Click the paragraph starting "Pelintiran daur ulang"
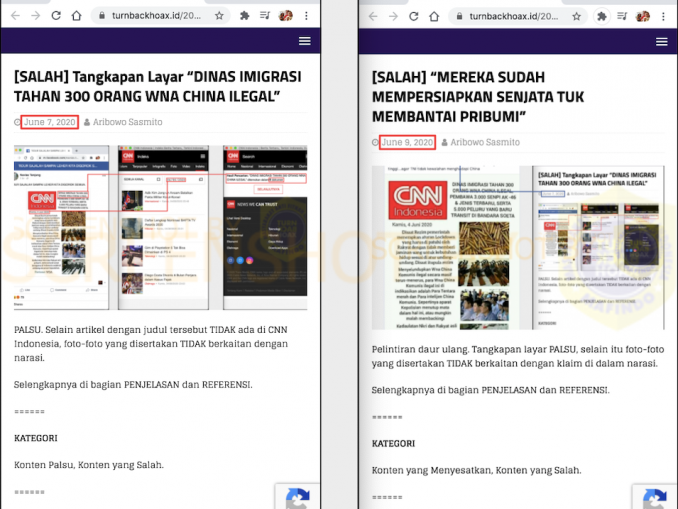 [x=518, y=356]
